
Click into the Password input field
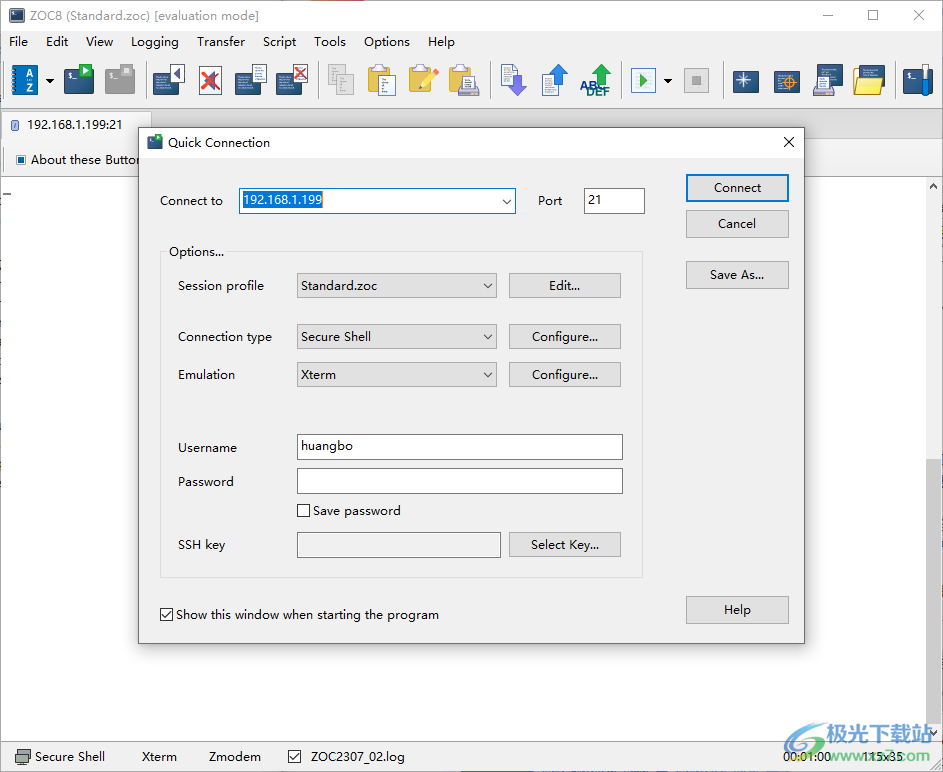(459, 482)
